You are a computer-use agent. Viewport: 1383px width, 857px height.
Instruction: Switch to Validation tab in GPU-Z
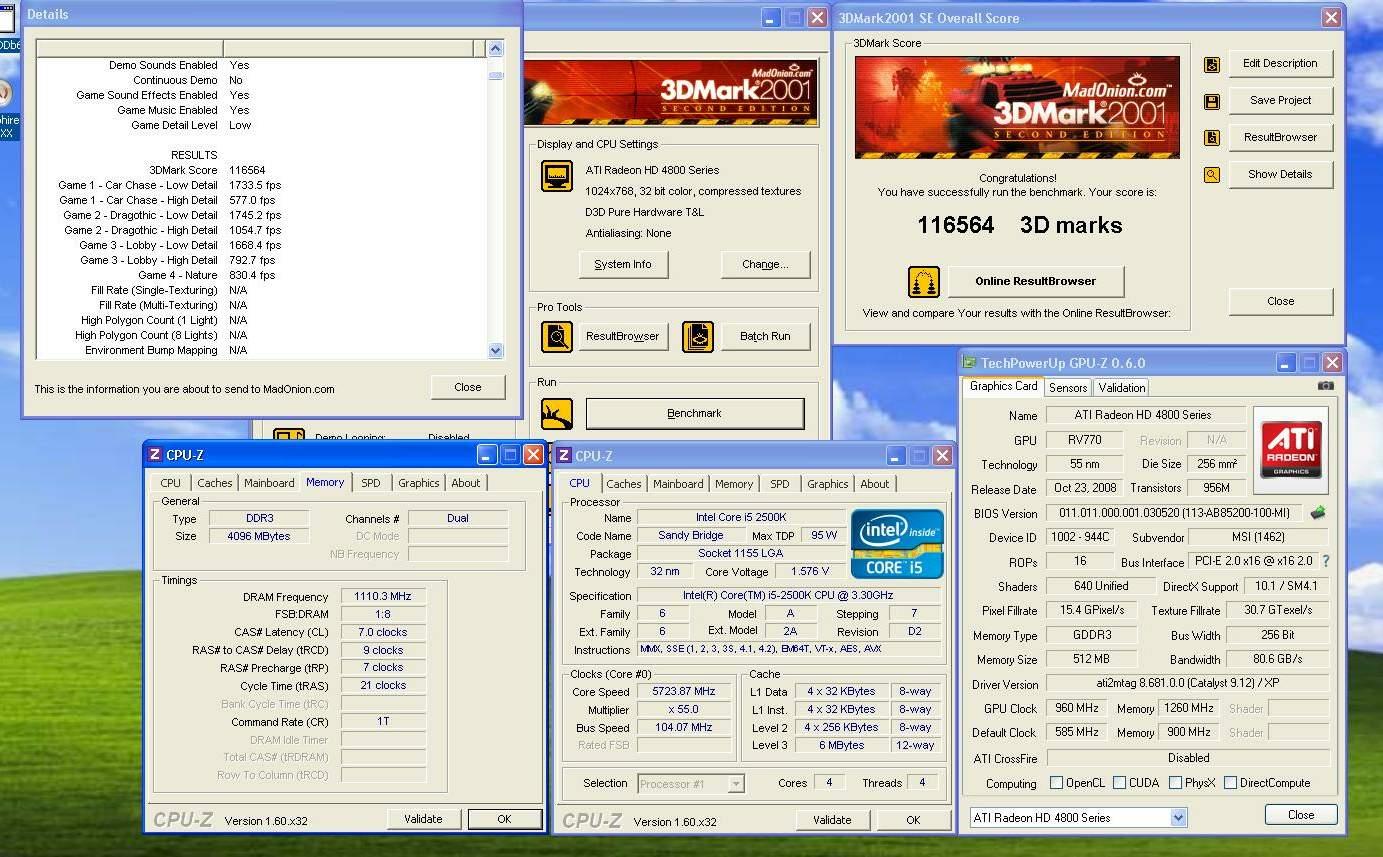click(1121, 388)
